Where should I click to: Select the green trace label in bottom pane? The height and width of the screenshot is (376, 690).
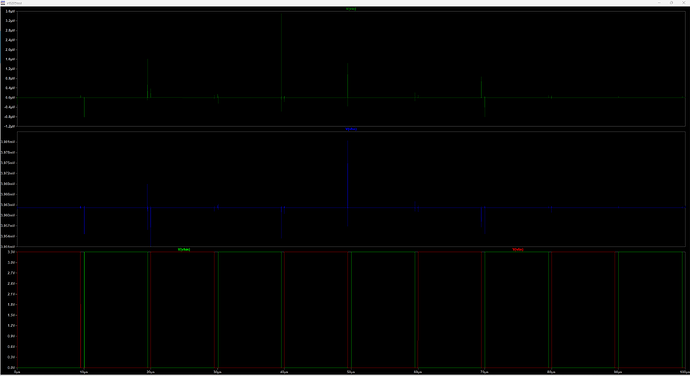(x=184, y=250)
